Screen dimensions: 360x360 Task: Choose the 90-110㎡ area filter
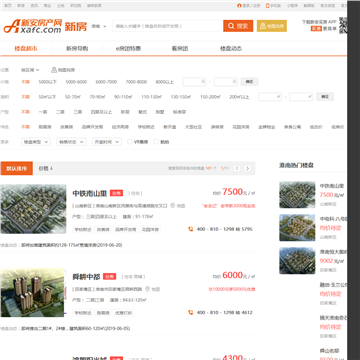[123, 97]
